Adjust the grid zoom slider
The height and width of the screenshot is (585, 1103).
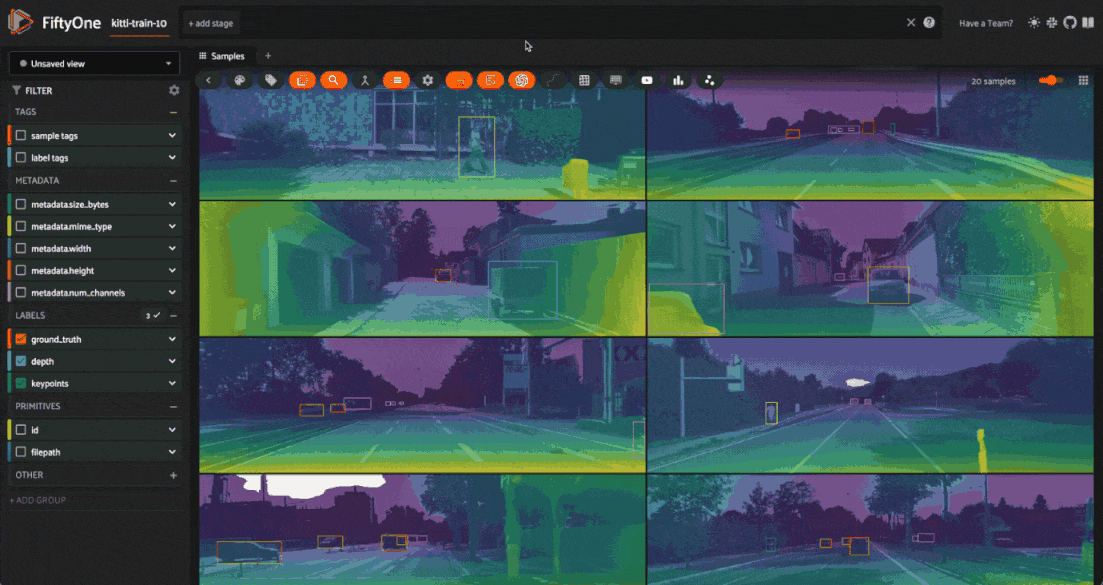click(x=1051, y=81)
